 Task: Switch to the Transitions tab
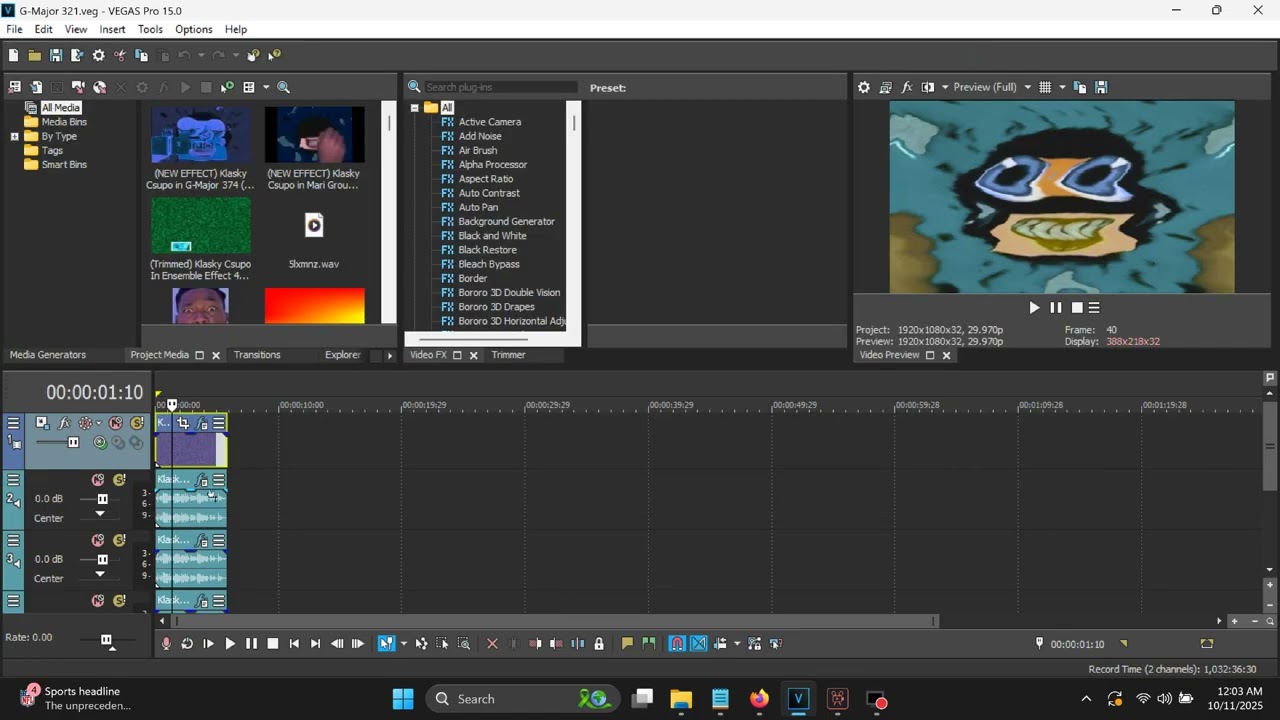(257, 355)
